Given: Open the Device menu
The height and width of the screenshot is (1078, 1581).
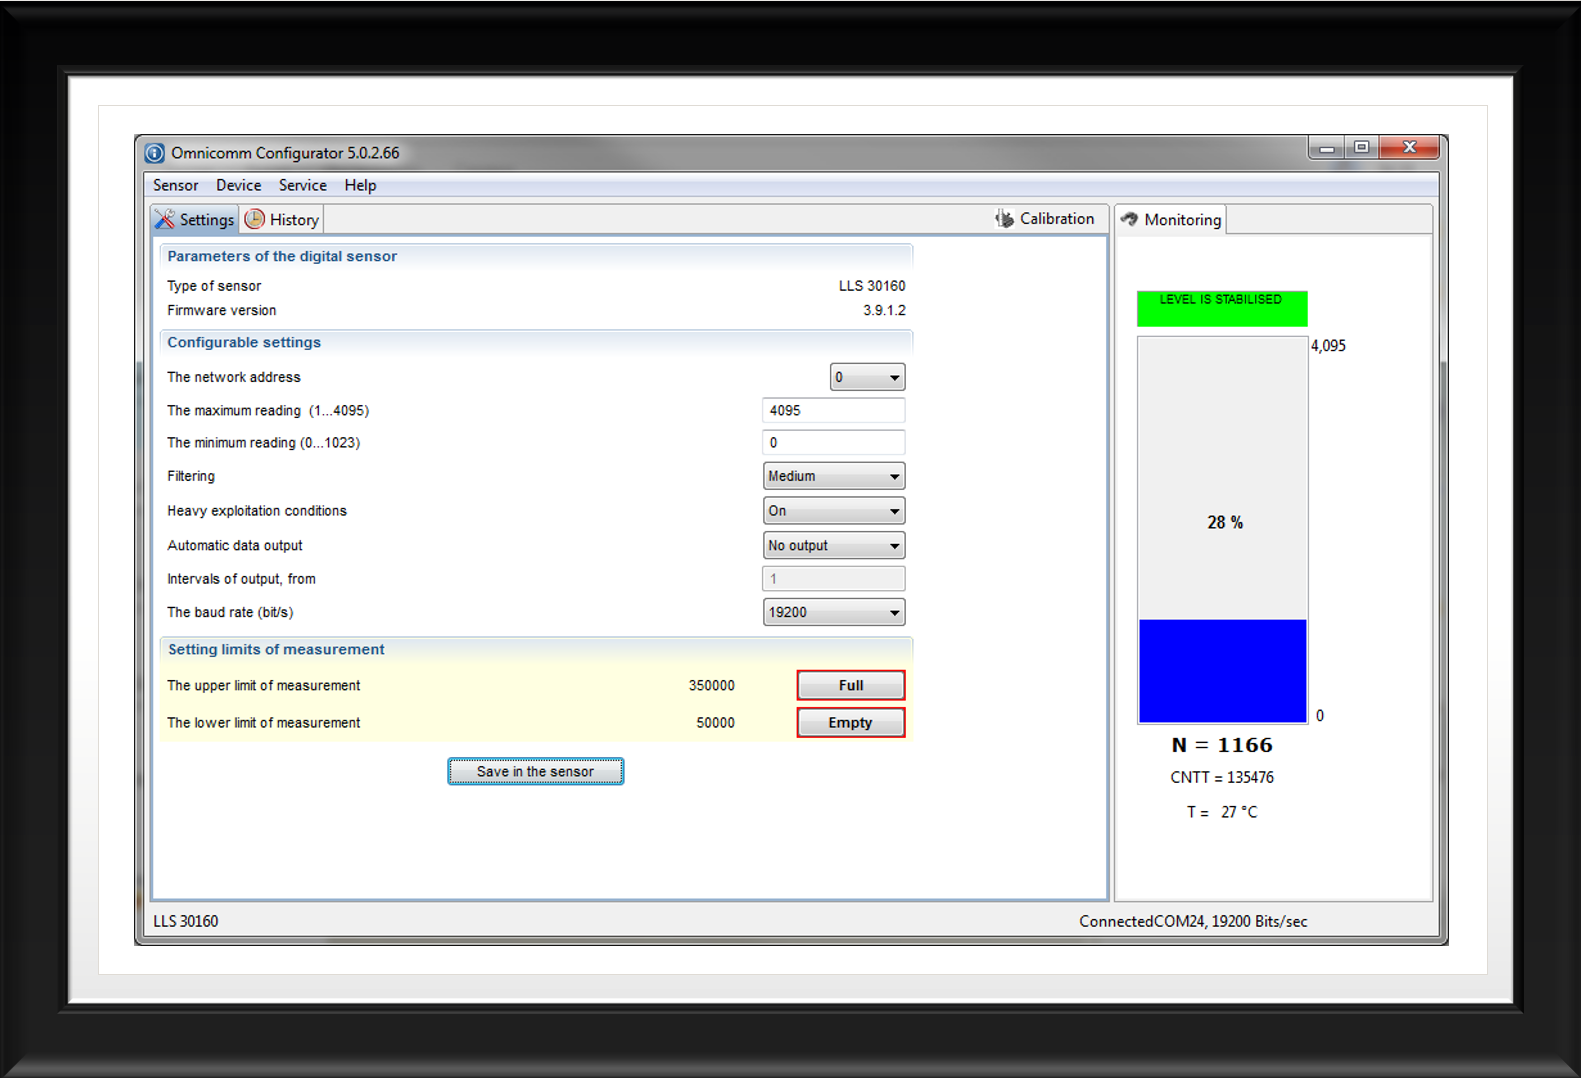Looking at the screenshot, I should click(238, 185).
